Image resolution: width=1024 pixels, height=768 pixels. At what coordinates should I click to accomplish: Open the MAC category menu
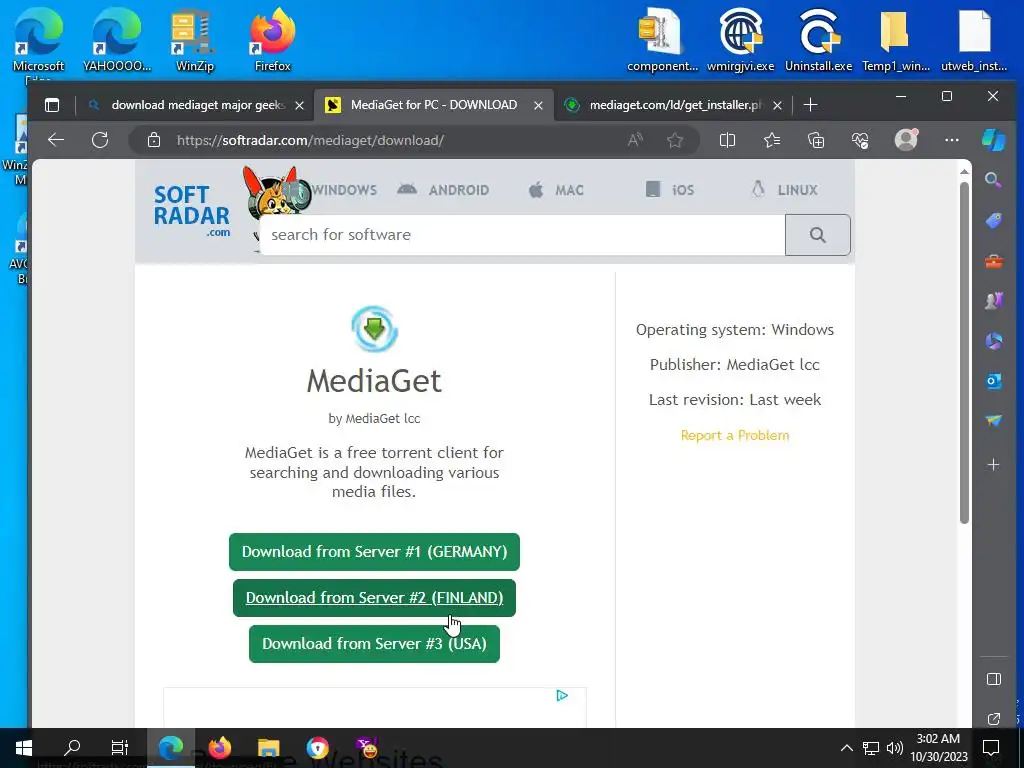556,190
